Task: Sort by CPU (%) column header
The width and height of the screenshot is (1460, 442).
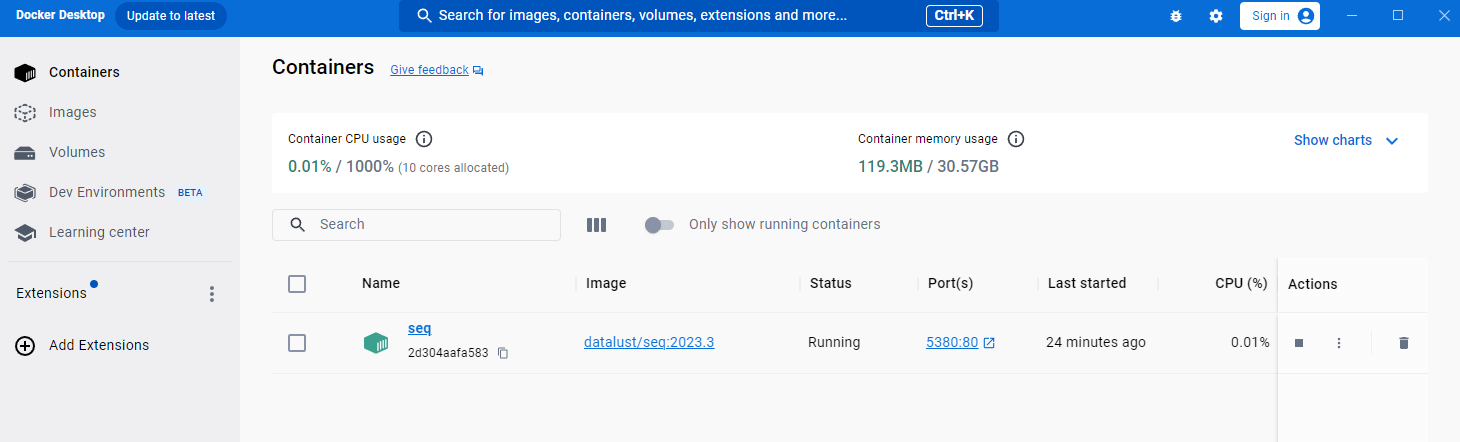Action: point(1242,284)
